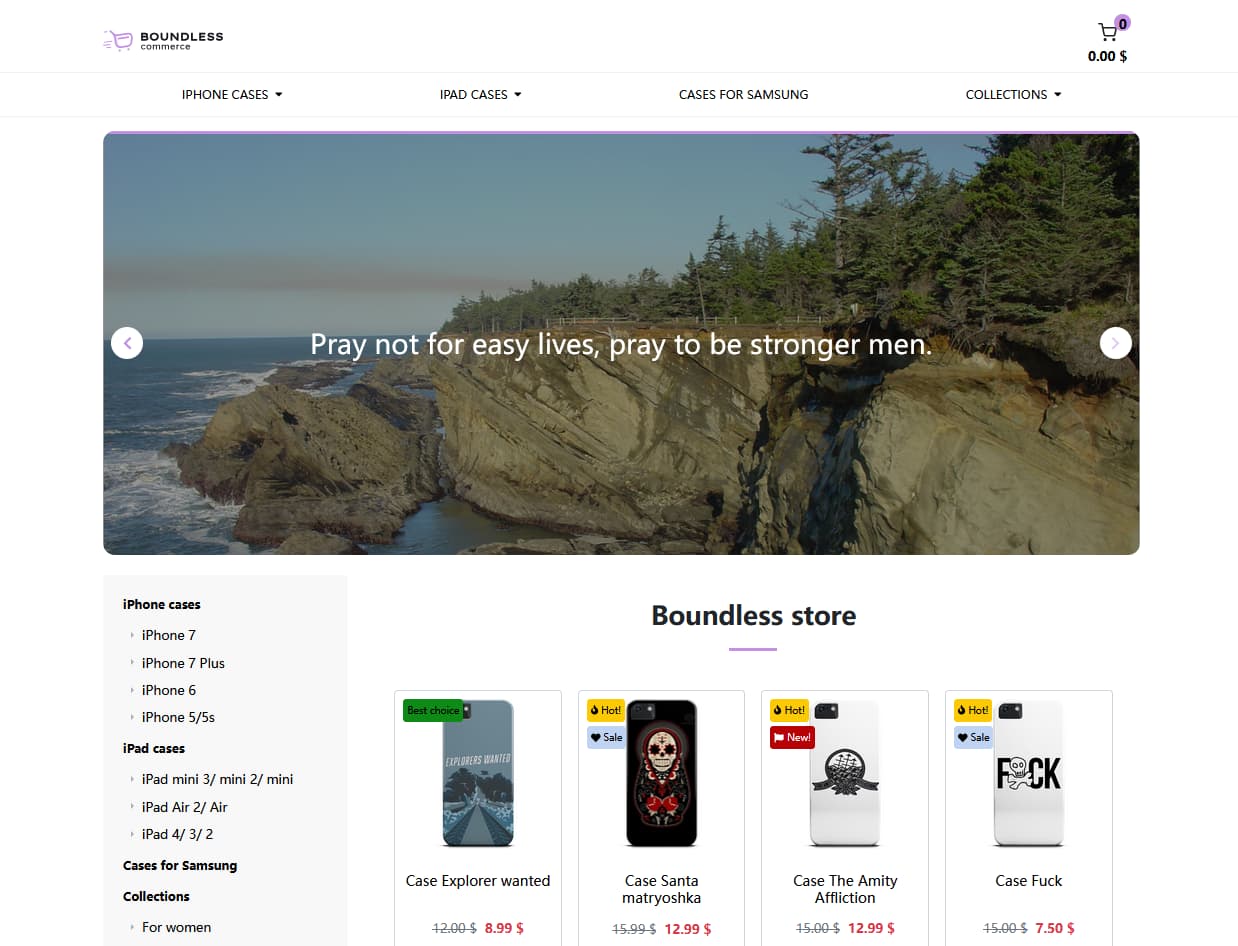The width and height of the screenshot is (1238, 946).
Task: Click the 'Best choice' badge on Case Explorer wanted
Action: point(433,710)
